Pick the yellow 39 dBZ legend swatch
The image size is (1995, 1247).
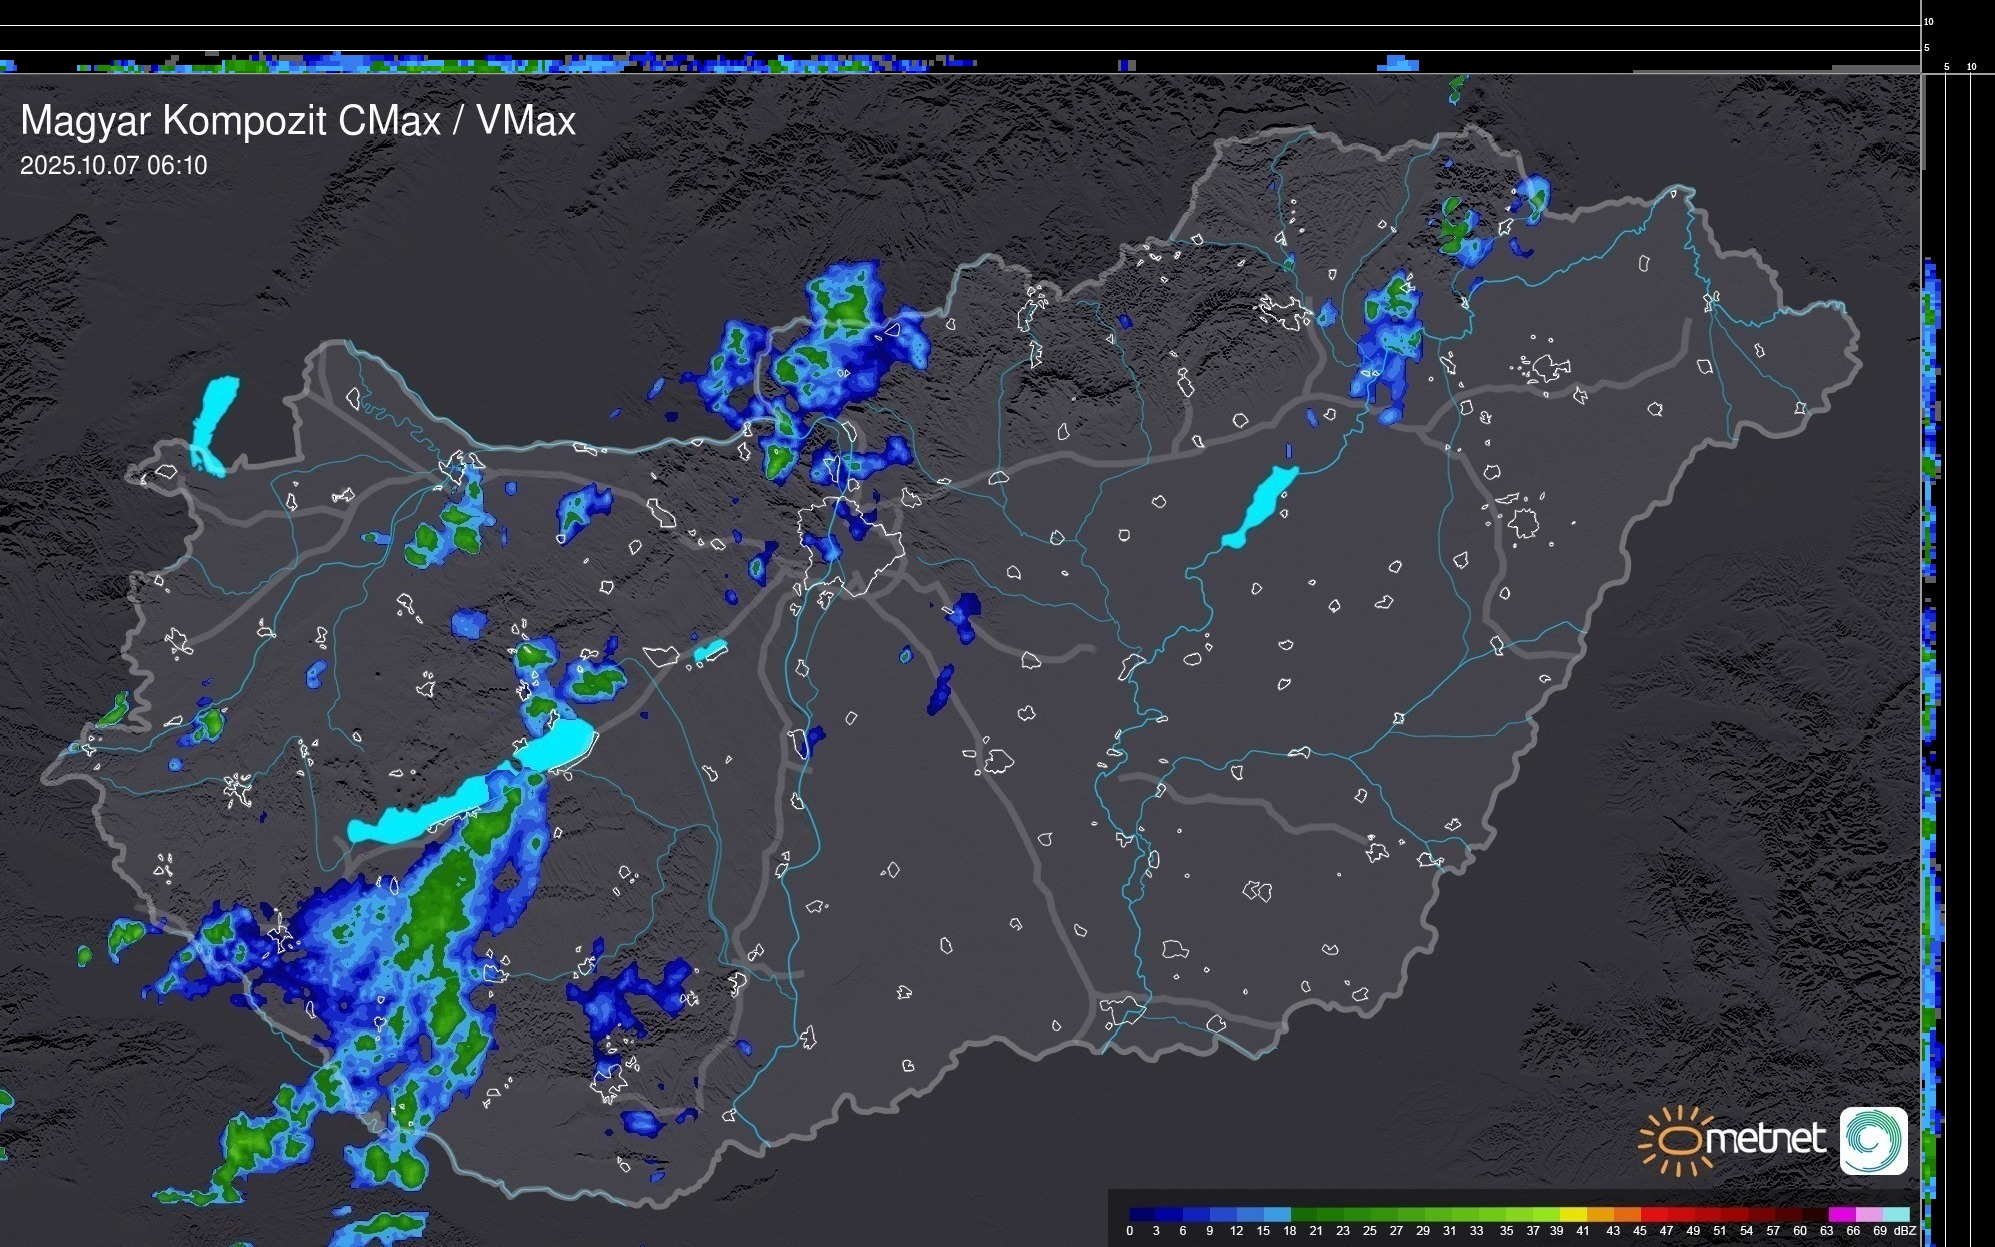tap(1573, 1214)
